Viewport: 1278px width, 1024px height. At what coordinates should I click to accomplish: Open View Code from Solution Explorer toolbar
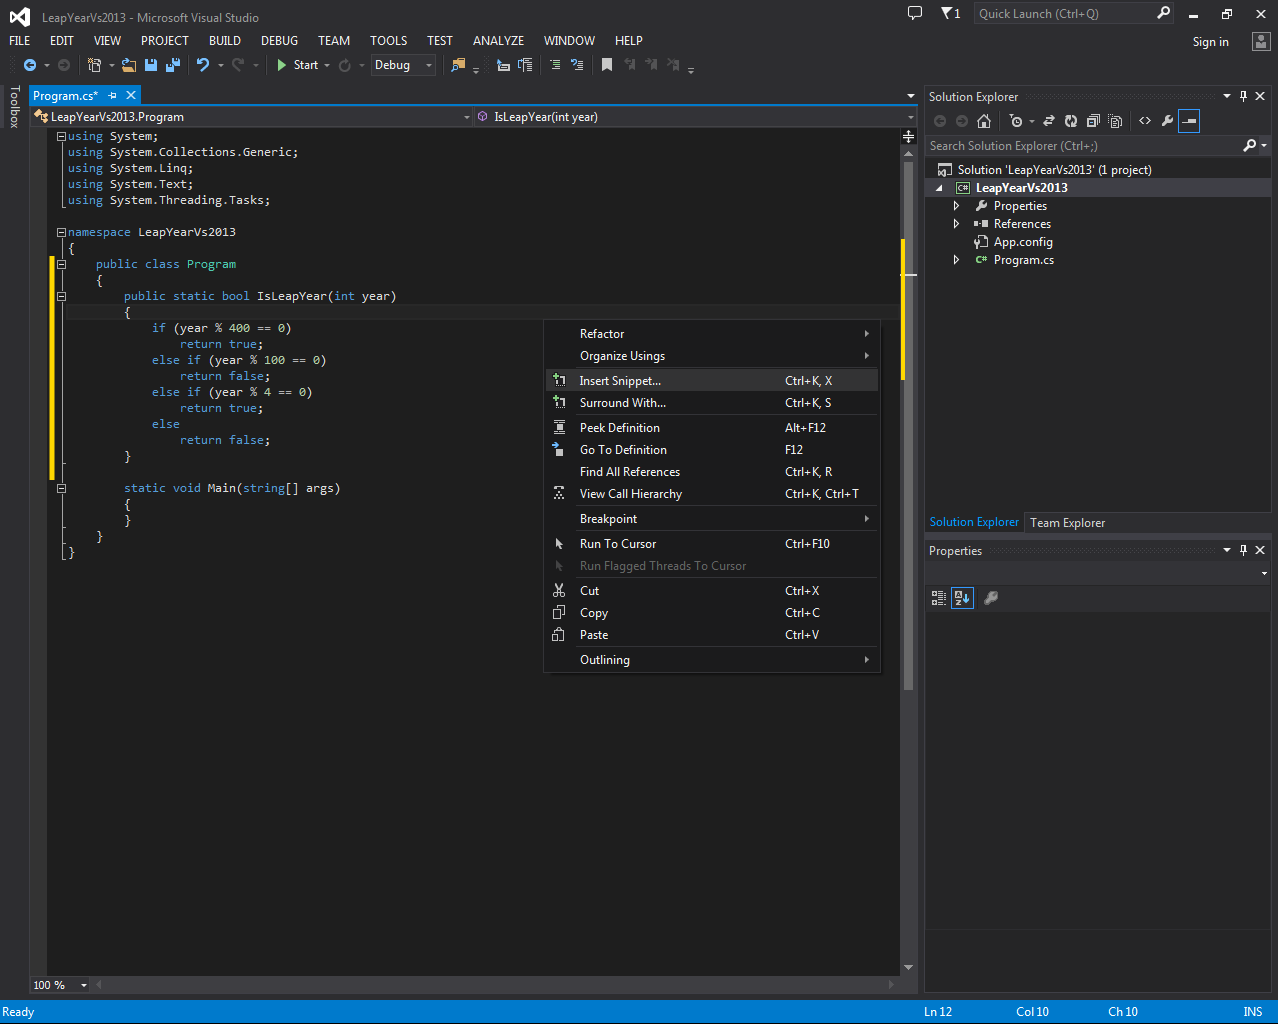[1144, 121]
